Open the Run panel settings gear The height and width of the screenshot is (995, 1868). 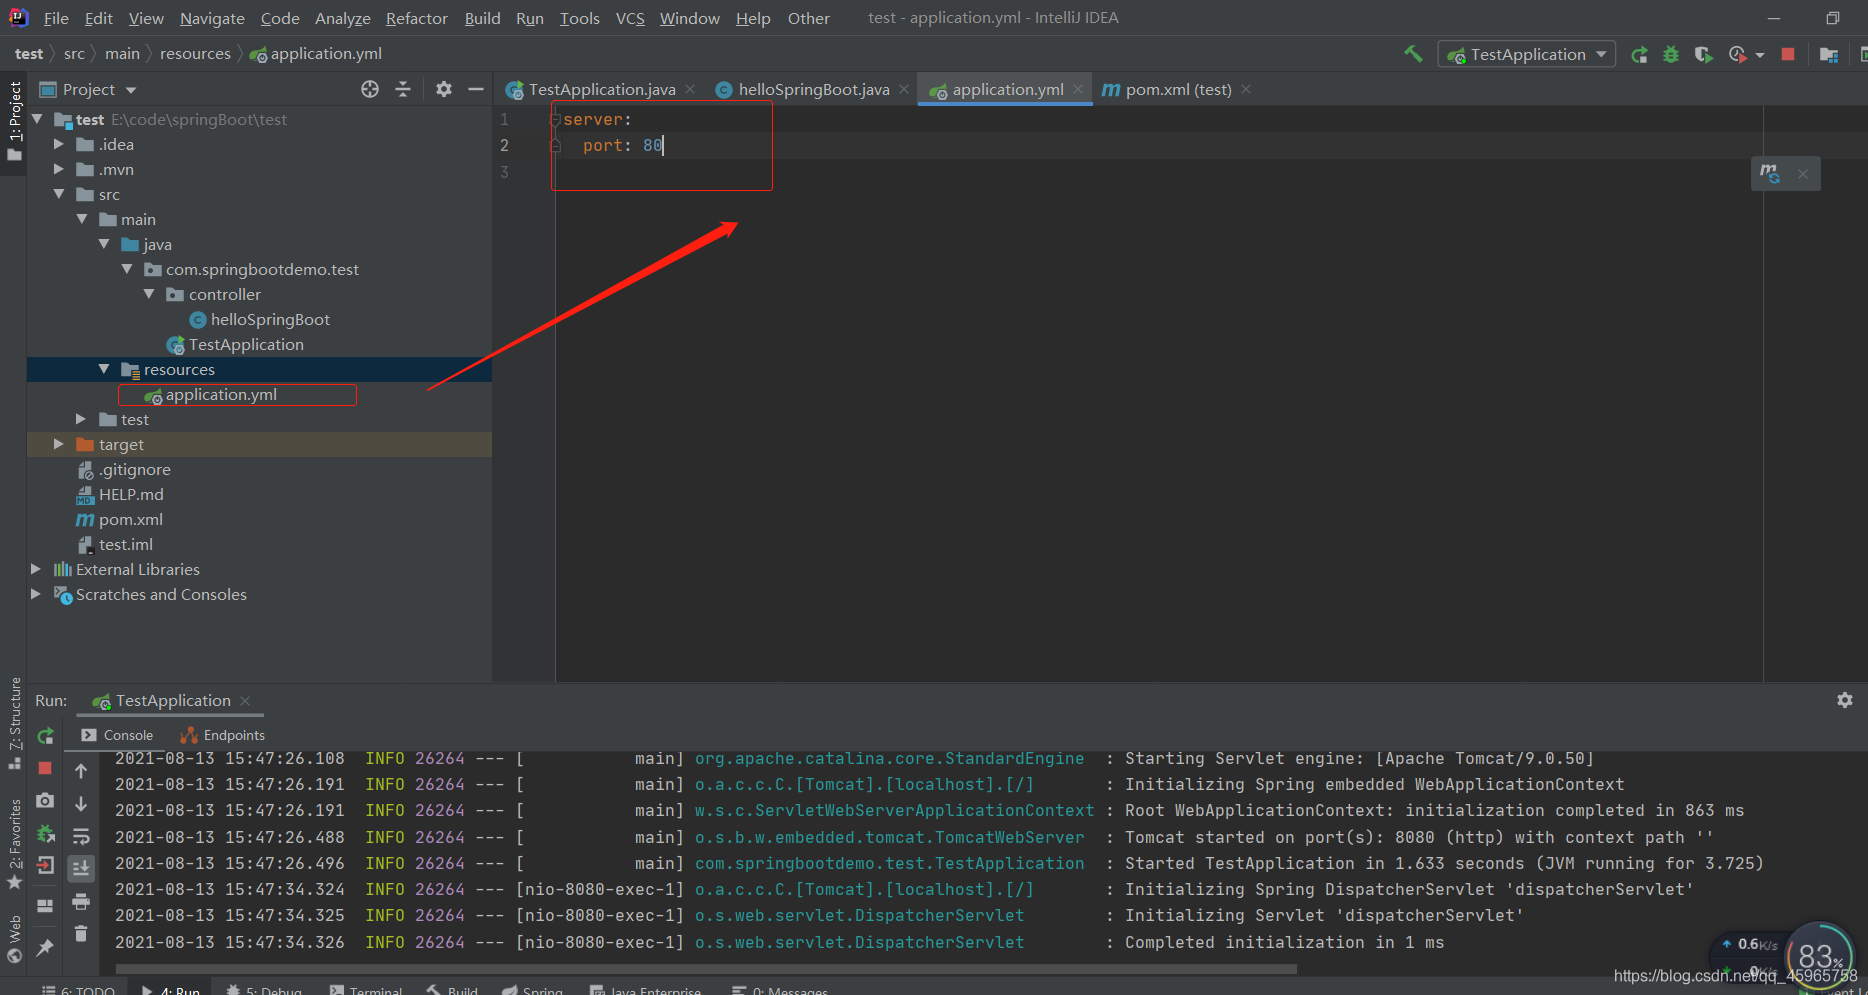point(1845,700)
